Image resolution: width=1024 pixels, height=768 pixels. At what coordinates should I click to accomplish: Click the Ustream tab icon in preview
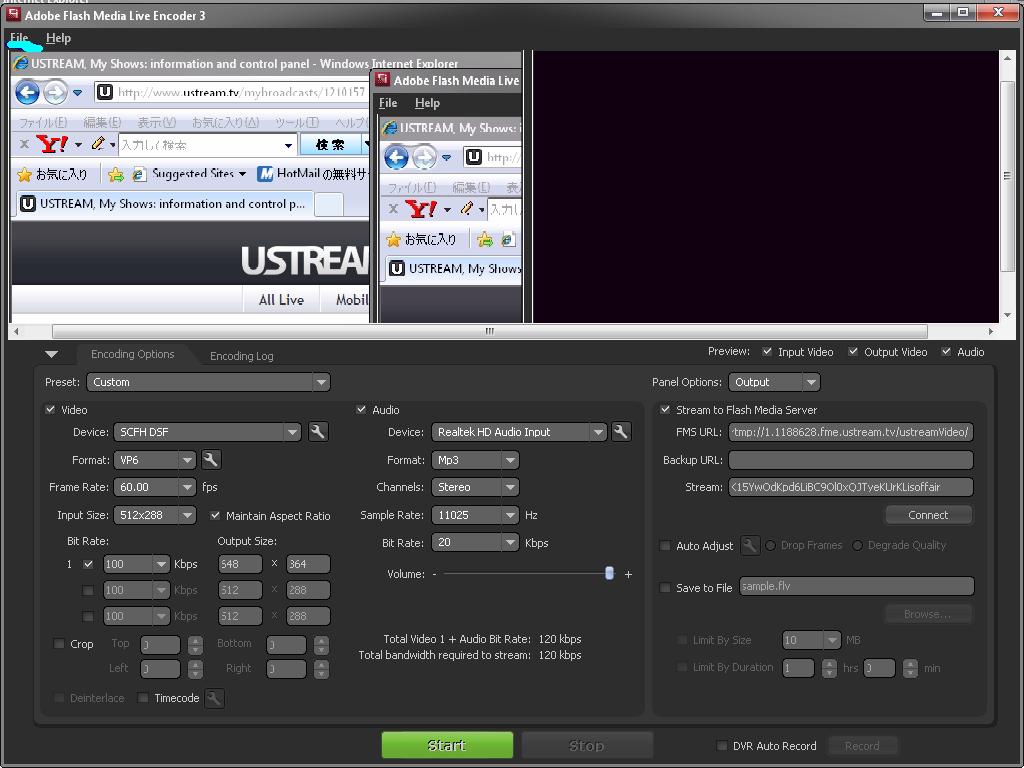pos(27,204)
